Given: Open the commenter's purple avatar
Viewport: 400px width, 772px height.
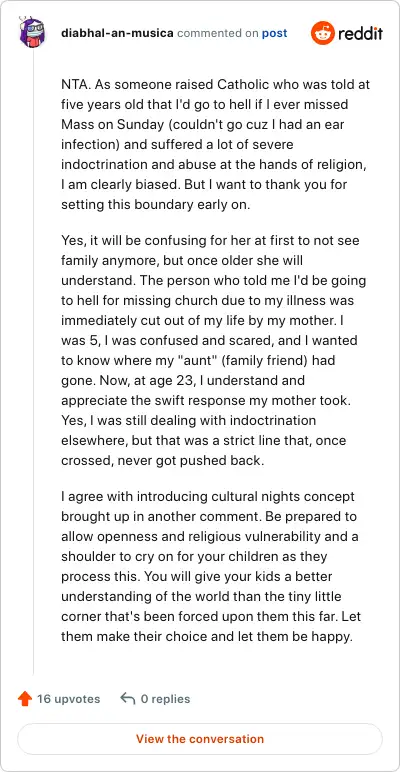Looking at the screenshot, I should pyautogui.click(x=33, y=33).
